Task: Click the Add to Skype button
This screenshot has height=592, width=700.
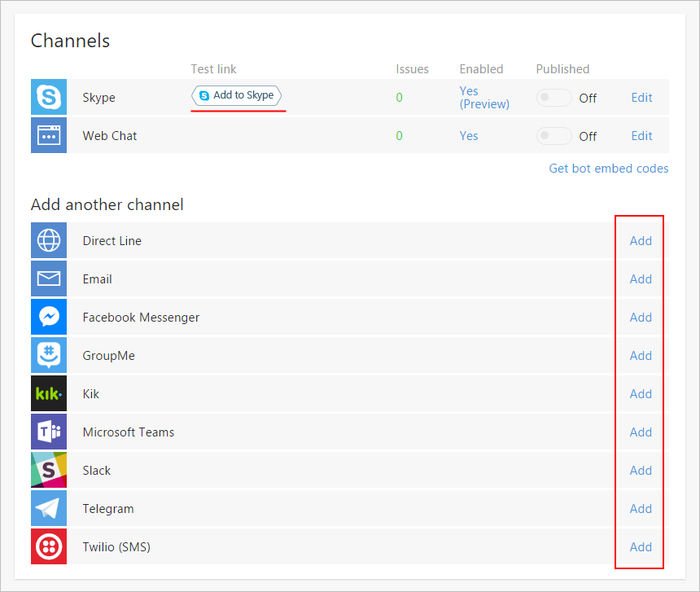Action: pos(237,95)
